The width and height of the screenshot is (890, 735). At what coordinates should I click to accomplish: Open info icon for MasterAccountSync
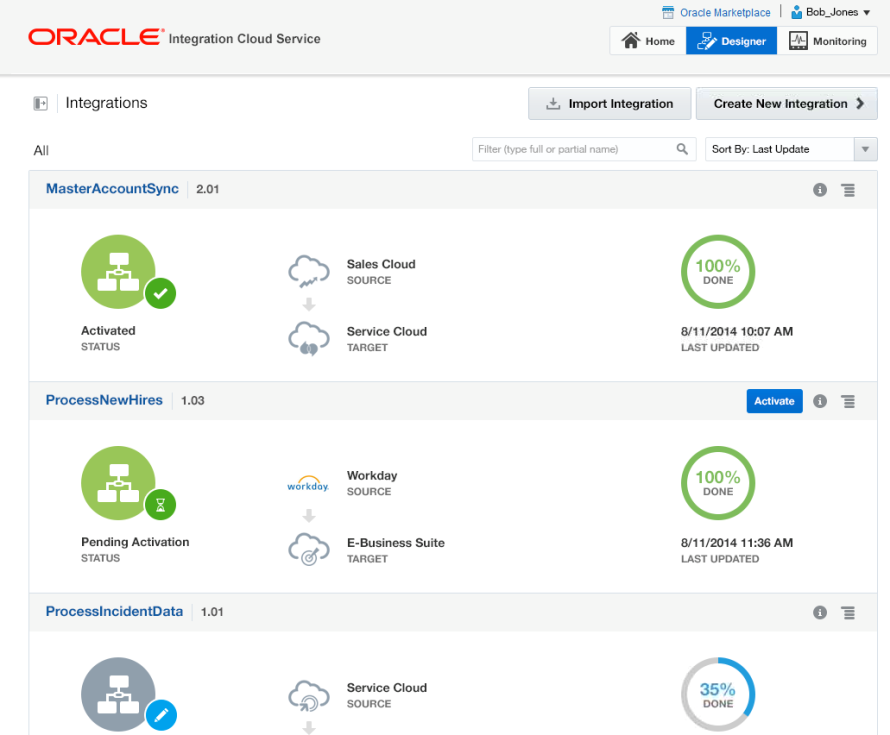click(x=820, y=190)
